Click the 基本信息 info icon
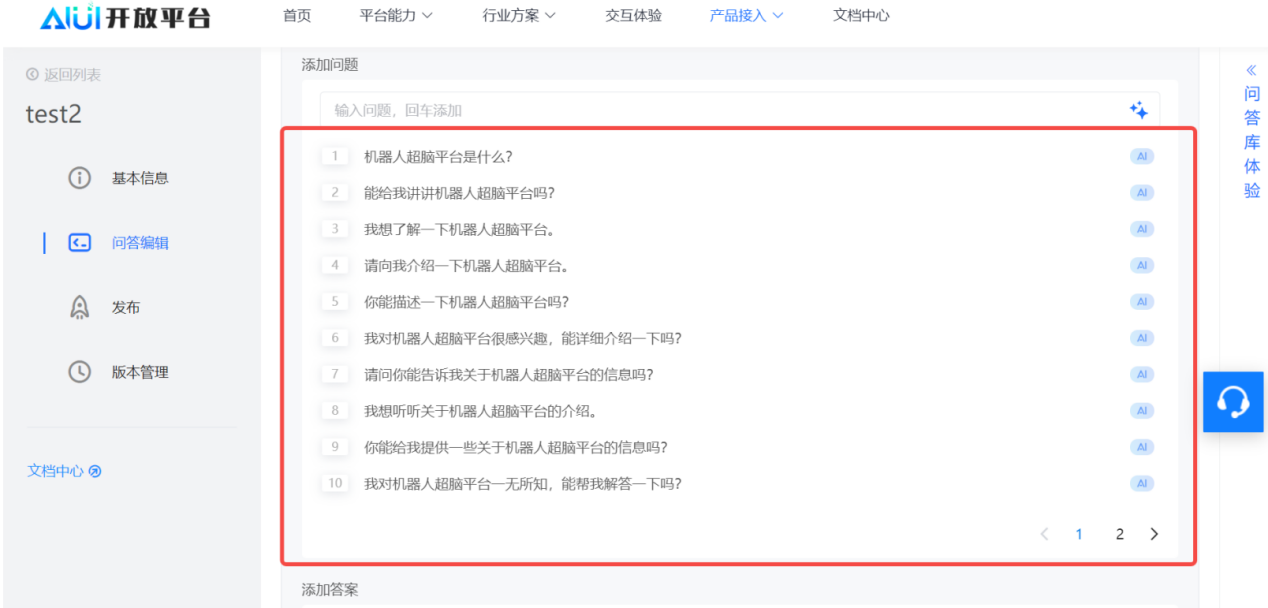 (79, 178)
